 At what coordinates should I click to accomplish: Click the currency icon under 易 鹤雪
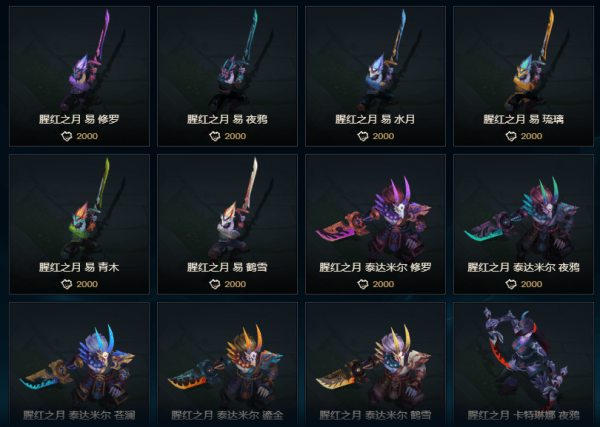coord(215,284)
